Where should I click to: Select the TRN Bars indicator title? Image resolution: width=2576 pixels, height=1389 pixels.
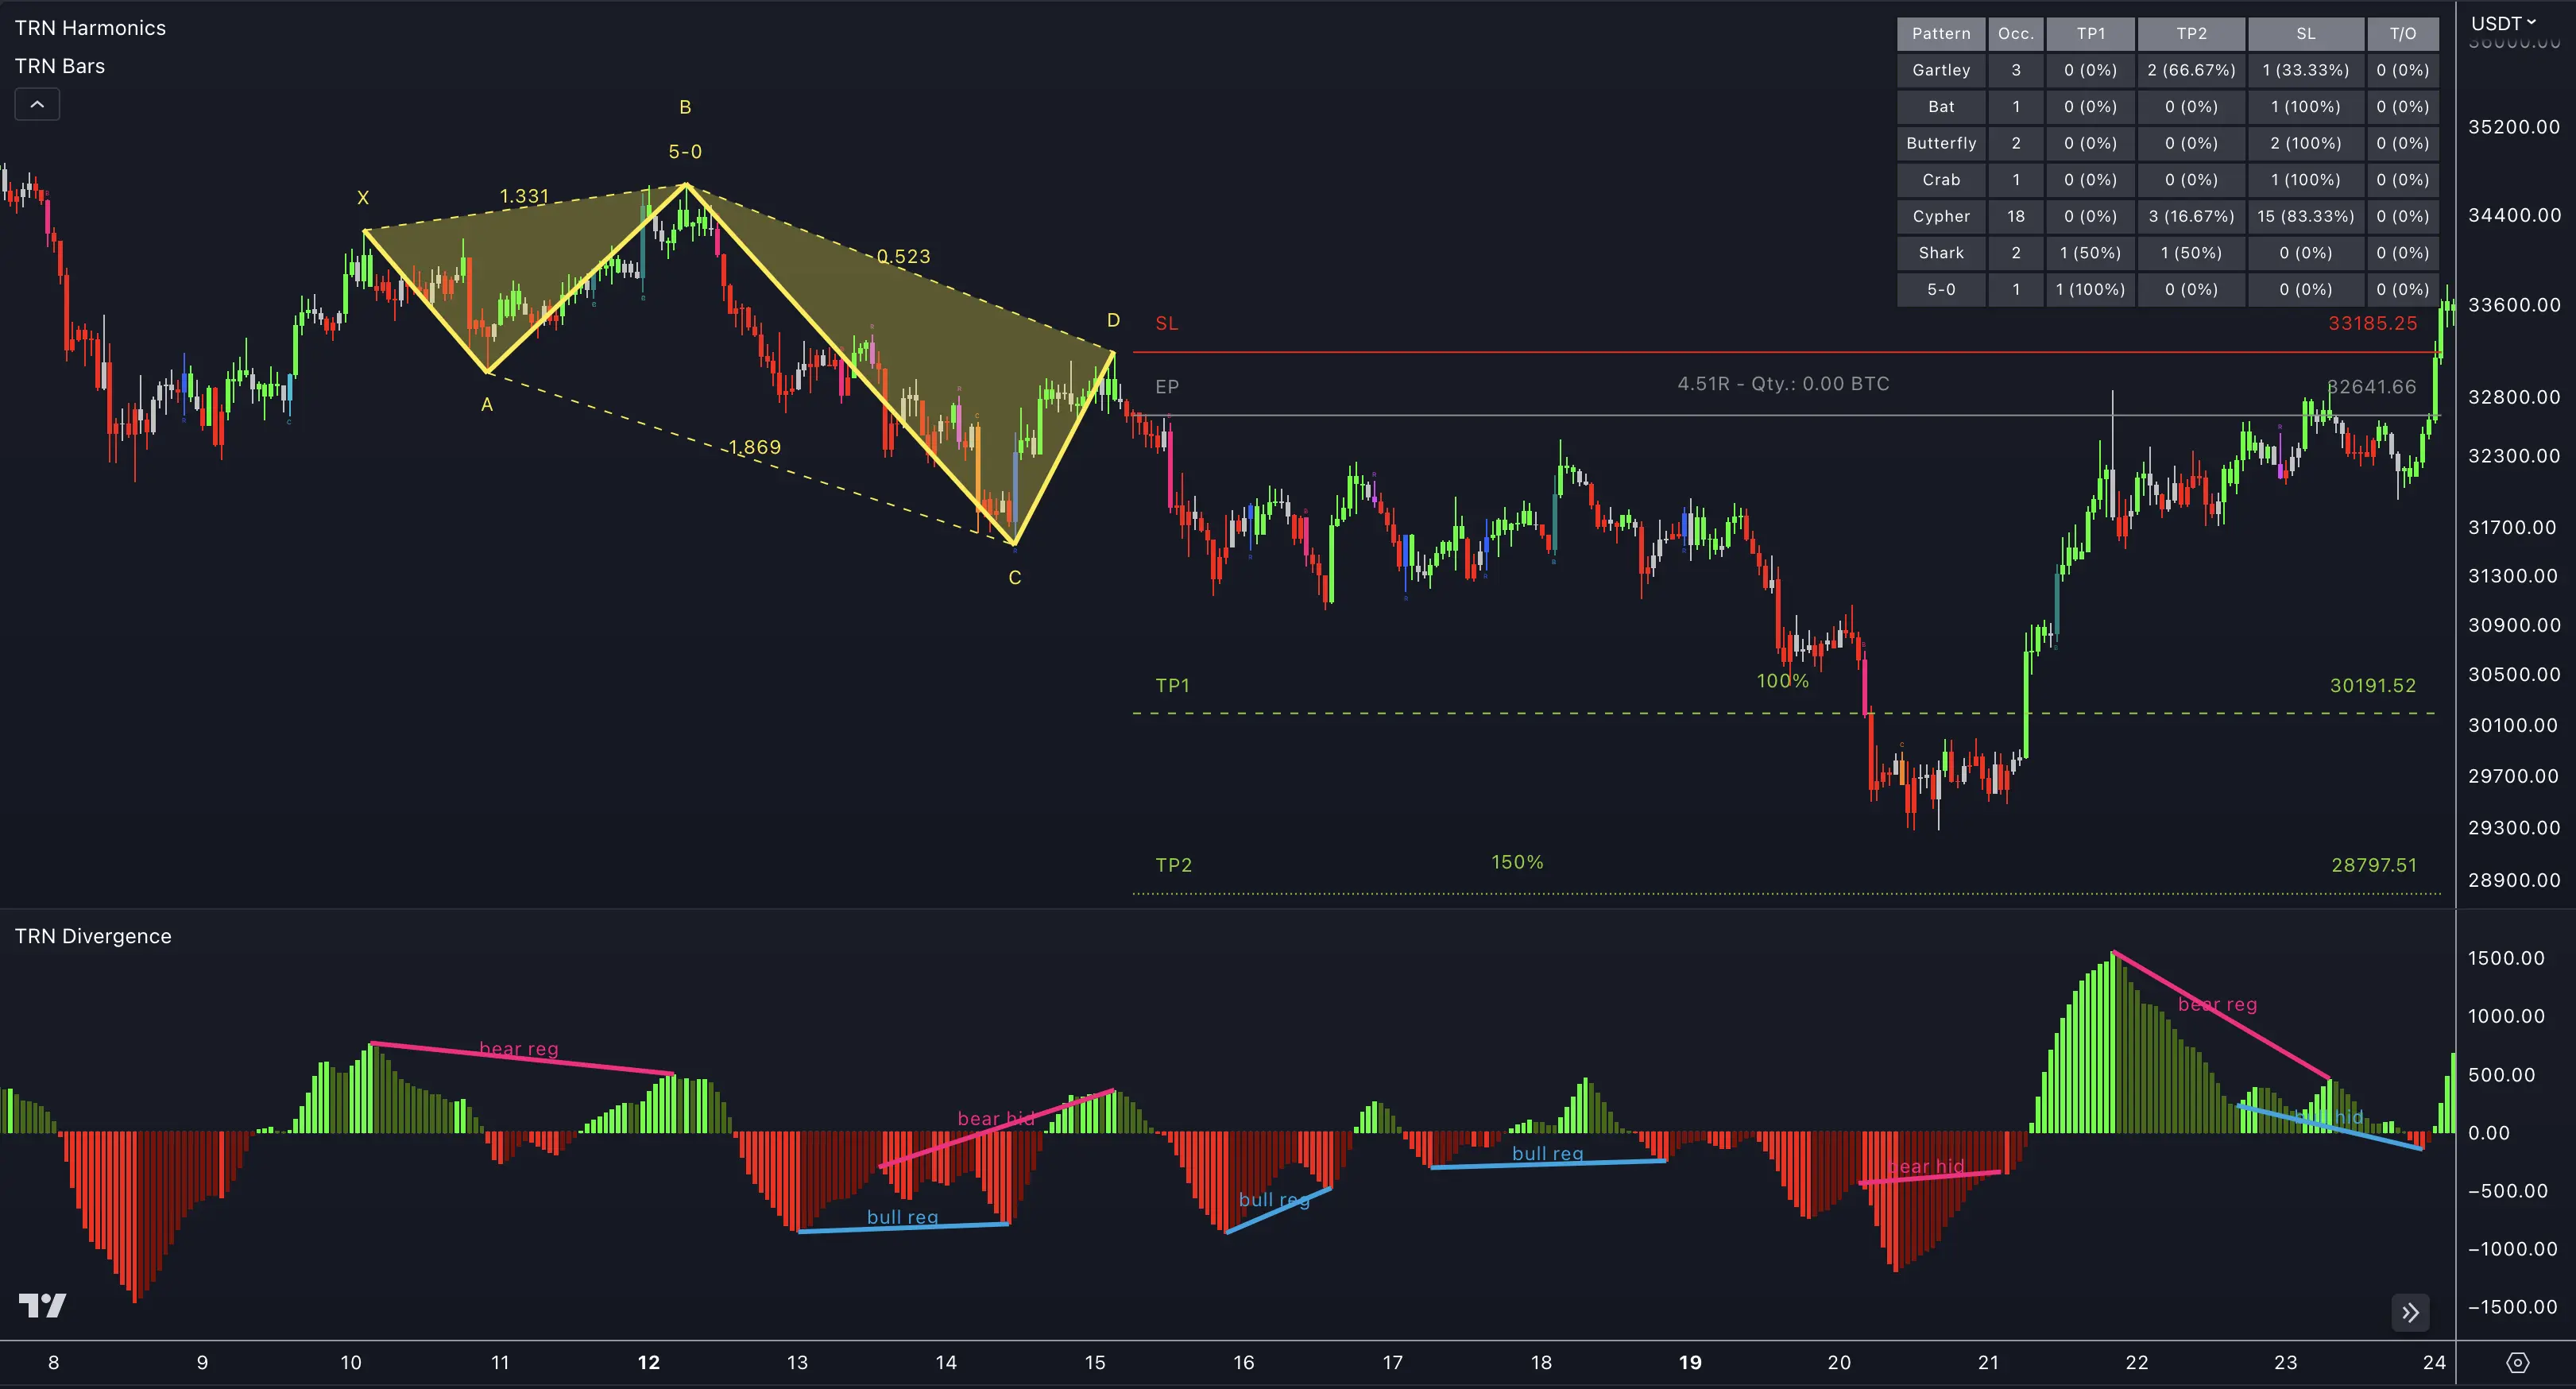60,65
